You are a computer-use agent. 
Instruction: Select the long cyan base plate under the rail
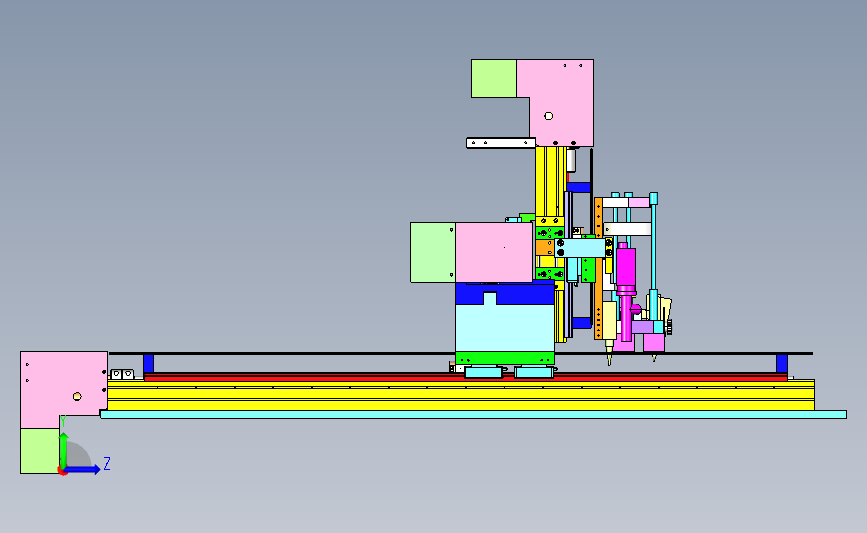pos(473,415)
